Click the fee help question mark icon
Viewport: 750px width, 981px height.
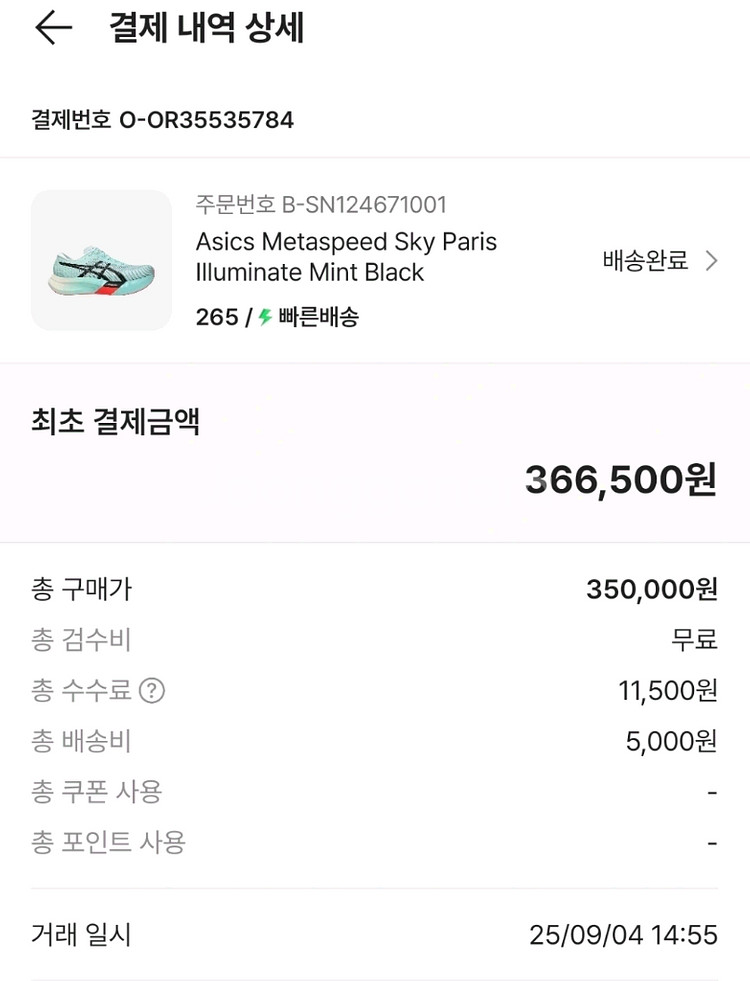[x=152, y=690]
